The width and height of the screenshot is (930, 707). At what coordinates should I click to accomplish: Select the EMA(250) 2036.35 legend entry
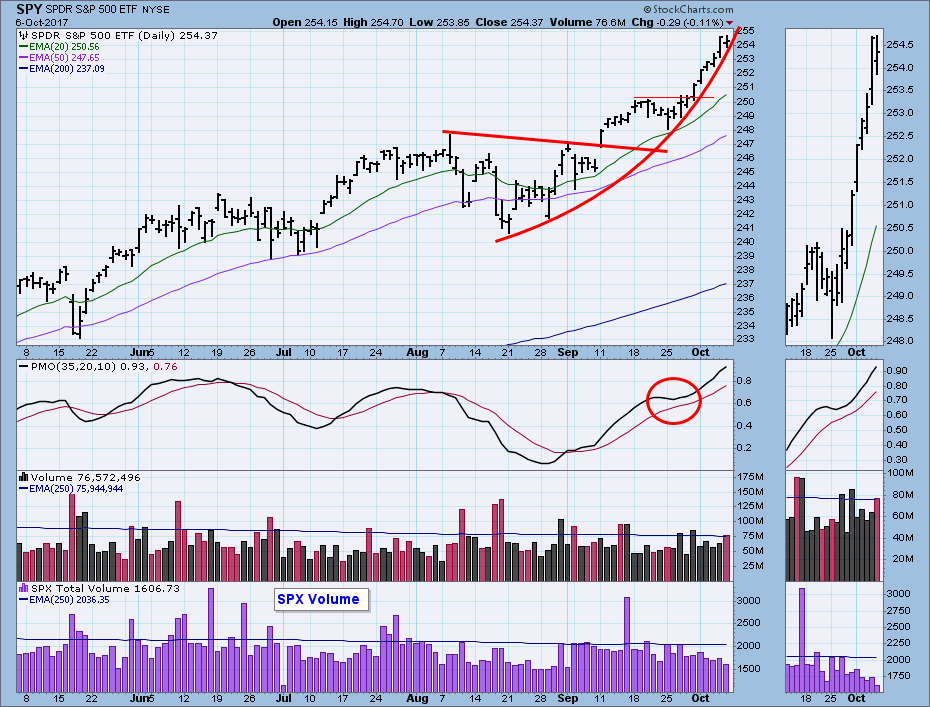(x=65, y=600)
